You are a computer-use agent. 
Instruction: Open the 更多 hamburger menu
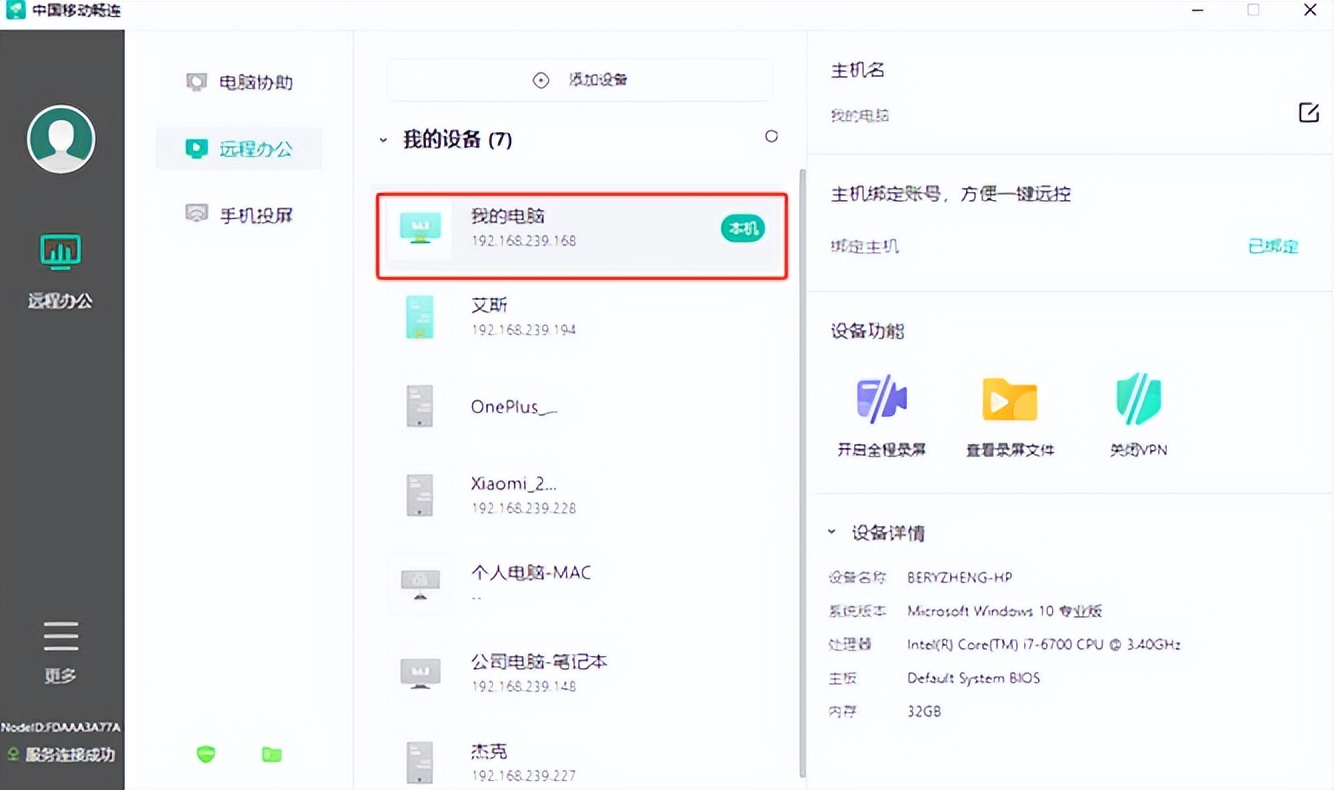60,635
